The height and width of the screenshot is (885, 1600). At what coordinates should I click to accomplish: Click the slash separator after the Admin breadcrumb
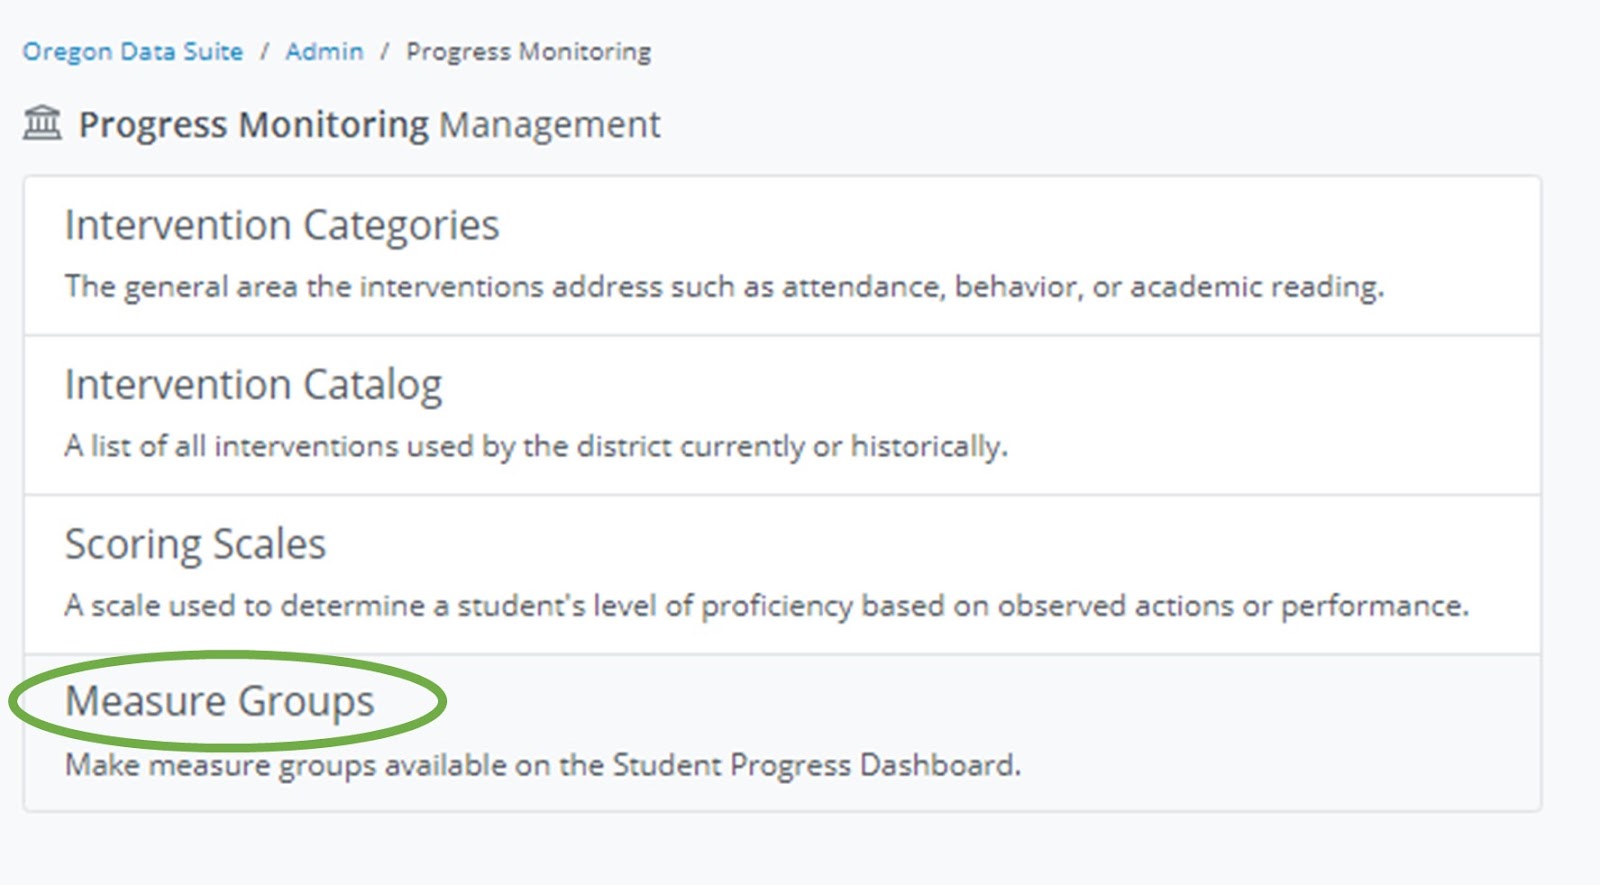pyautogui.click(x=385, y=52)
